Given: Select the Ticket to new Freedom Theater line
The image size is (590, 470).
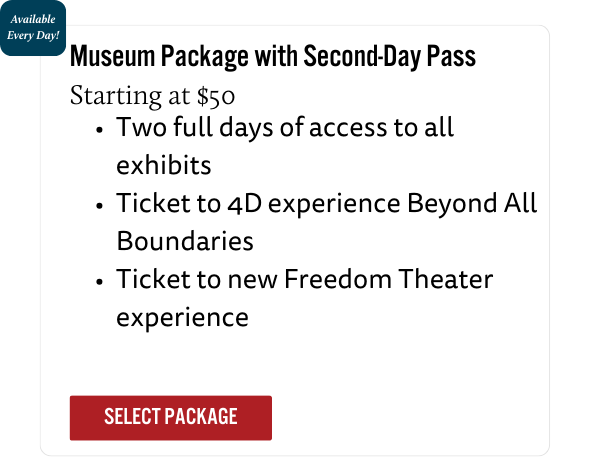Looking at the screenshot, I should pos(304,280).
